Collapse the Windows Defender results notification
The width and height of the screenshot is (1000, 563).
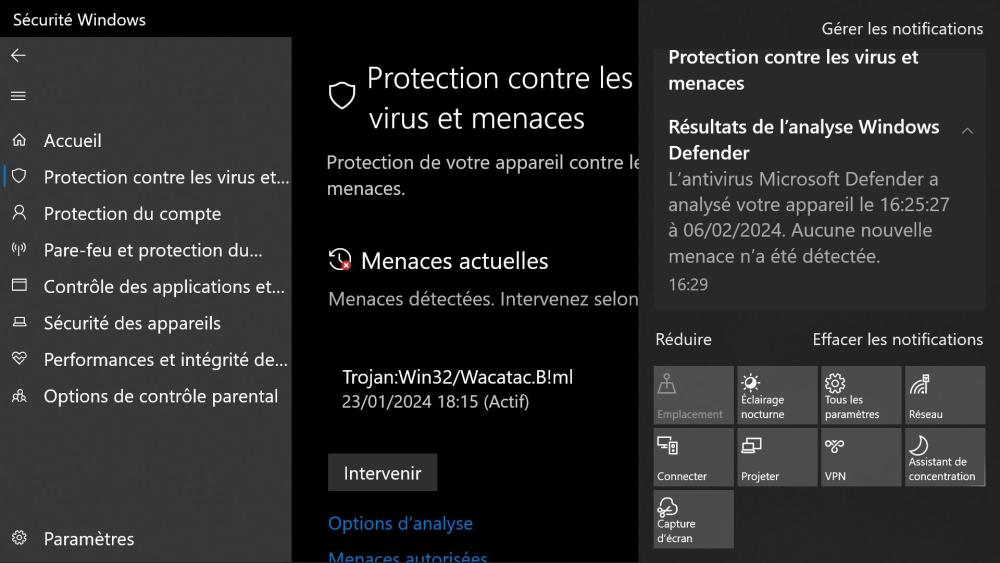[967, 131]
